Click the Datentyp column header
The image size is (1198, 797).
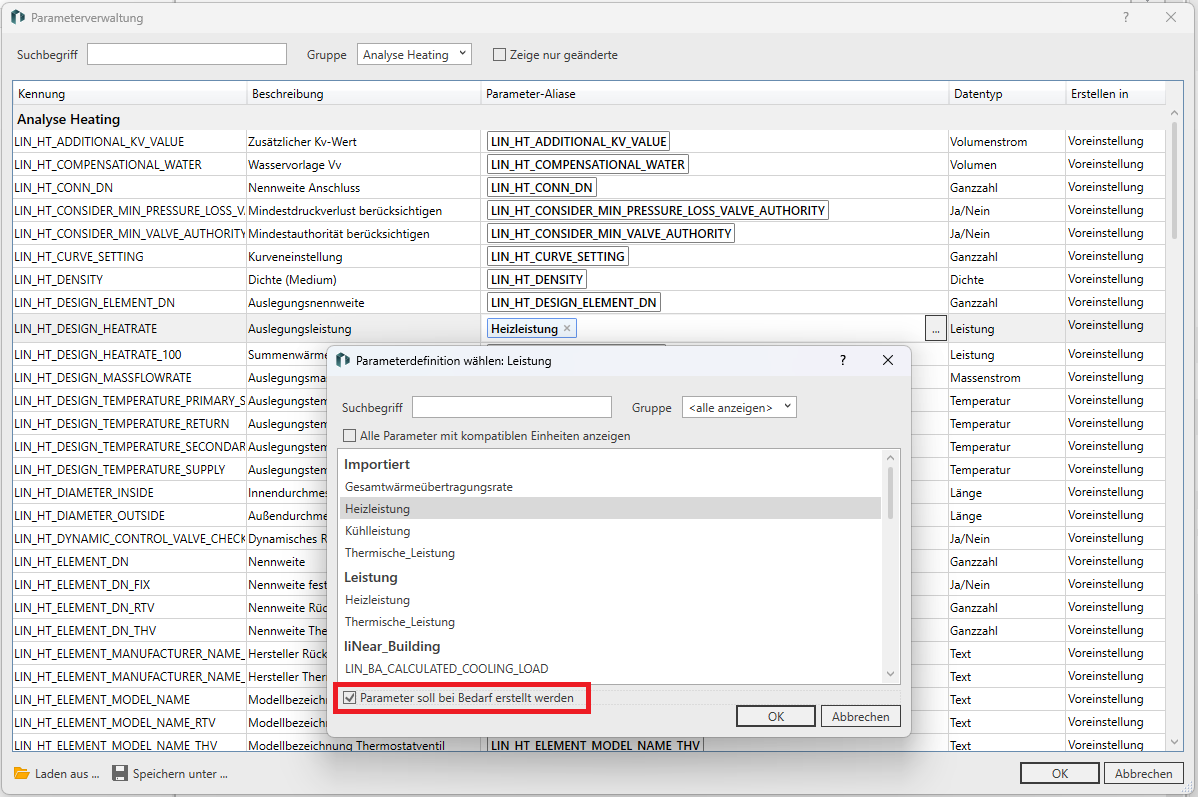pyautogui.click(x=1005, y=94)
